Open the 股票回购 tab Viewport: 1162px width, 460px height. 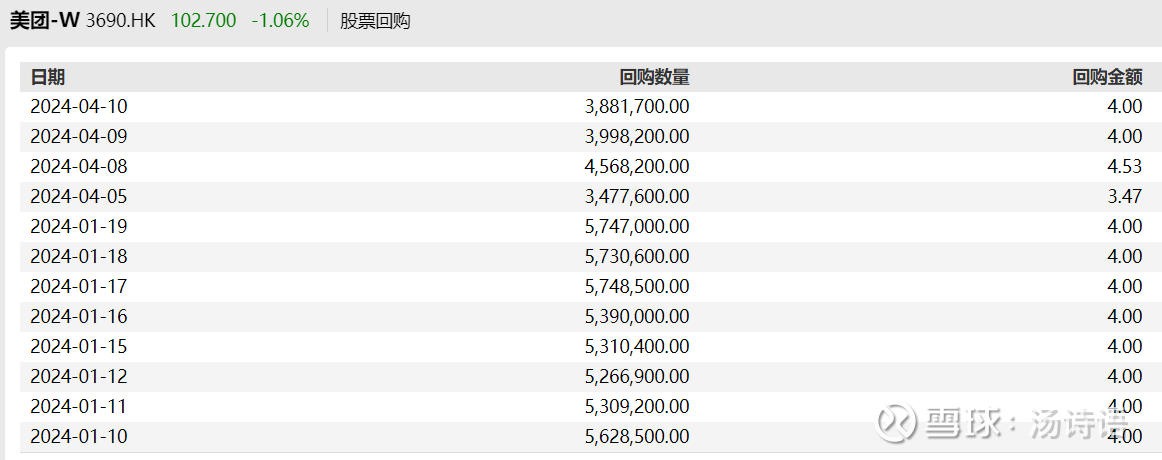(x=375, y=21)
